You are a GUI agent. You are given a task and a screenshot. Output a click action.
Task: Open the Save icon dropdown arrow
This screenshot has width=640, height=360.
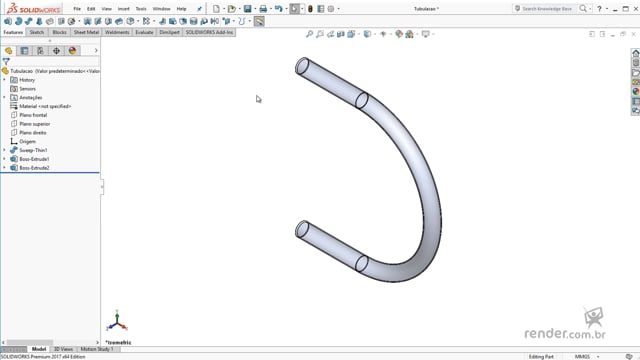click(x=255, y=9)
